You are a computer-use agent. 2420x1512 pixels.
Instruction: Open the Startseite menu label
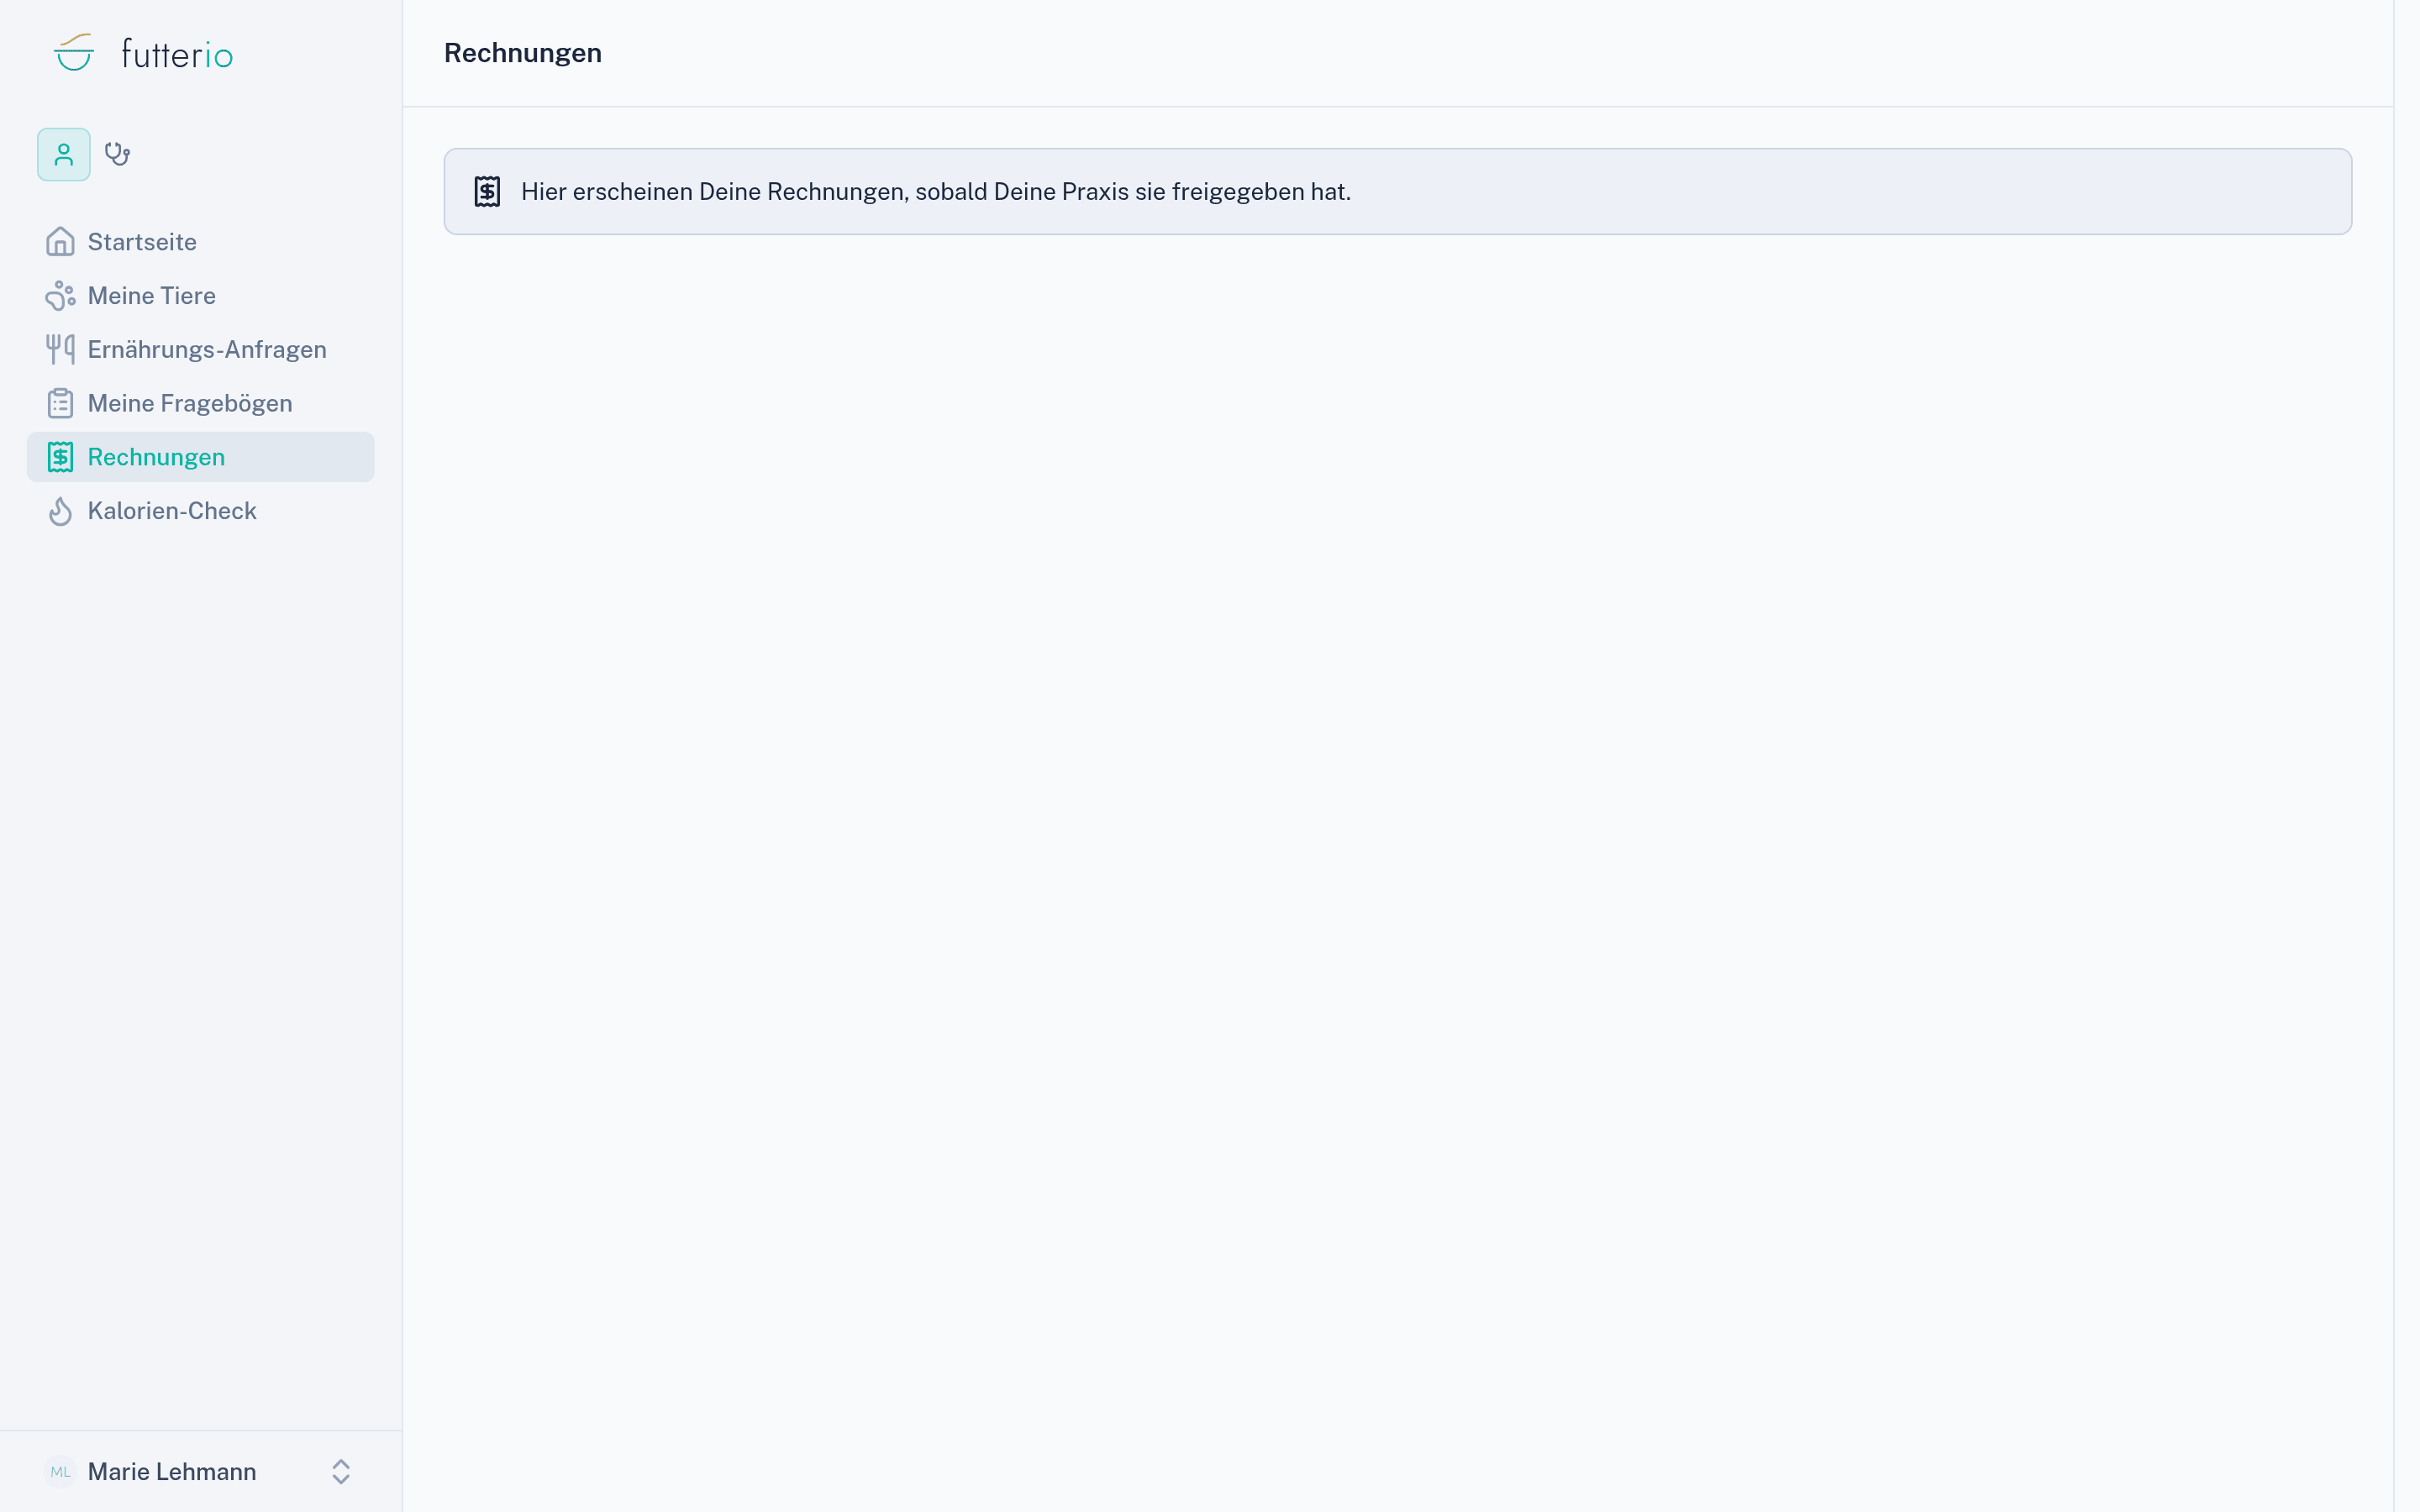(142, 242)
